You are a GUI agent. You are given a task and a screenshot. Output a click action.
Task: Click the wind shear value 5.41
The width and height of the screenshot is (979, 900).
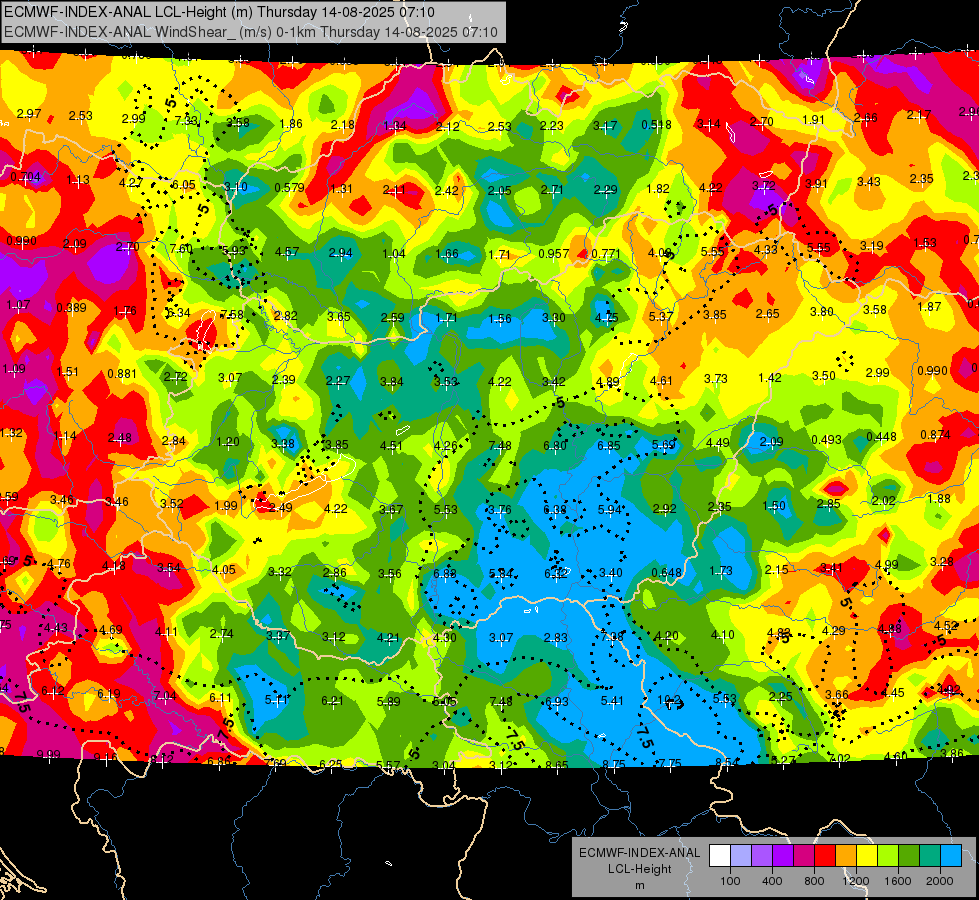click(x=612, y=701)
